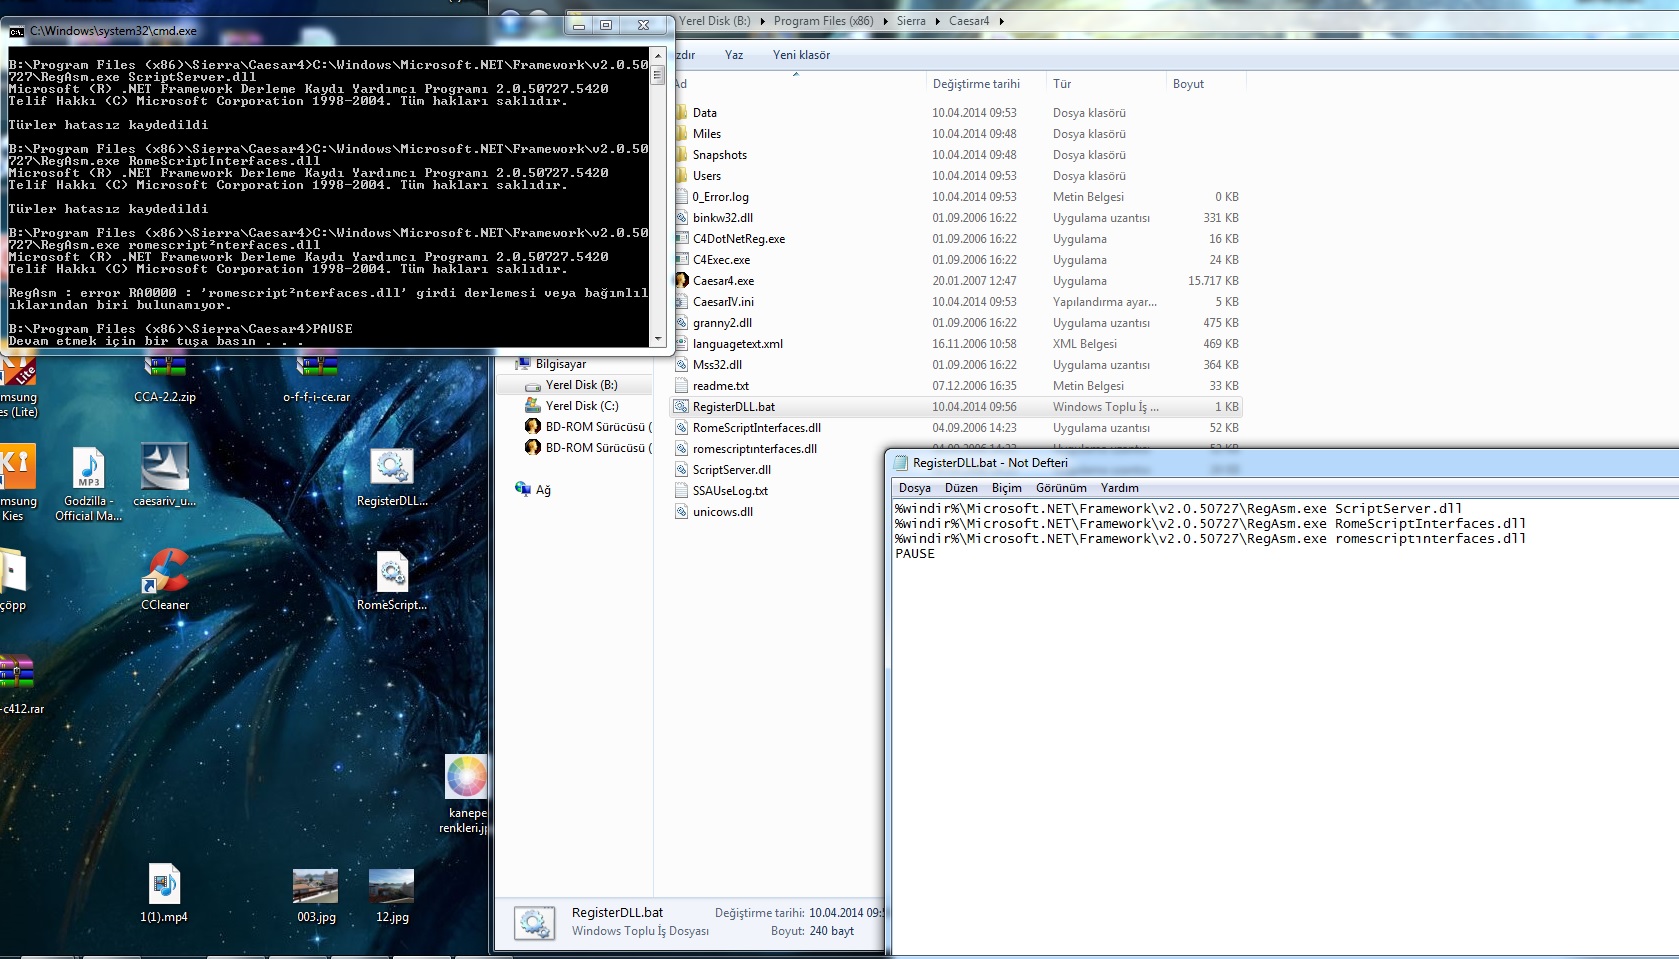Screen dimensions: 1679x959
Task: Sort files by Tür column header
Action: coord(1062,84)
